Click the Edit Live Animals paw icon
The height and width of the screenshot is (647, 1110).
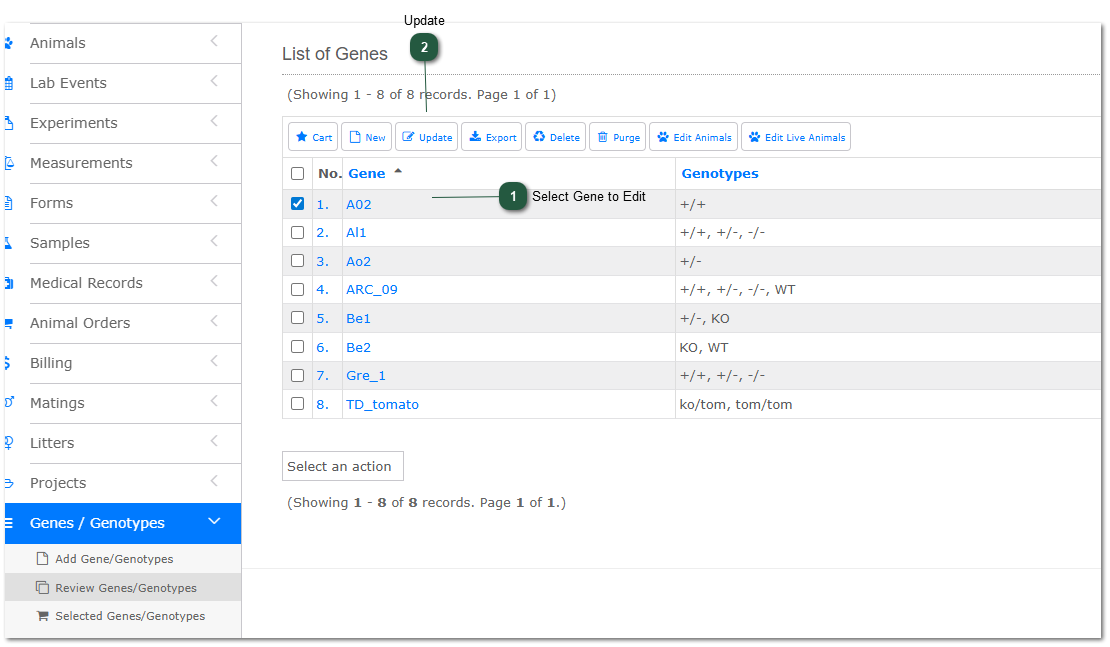[754, 137]
